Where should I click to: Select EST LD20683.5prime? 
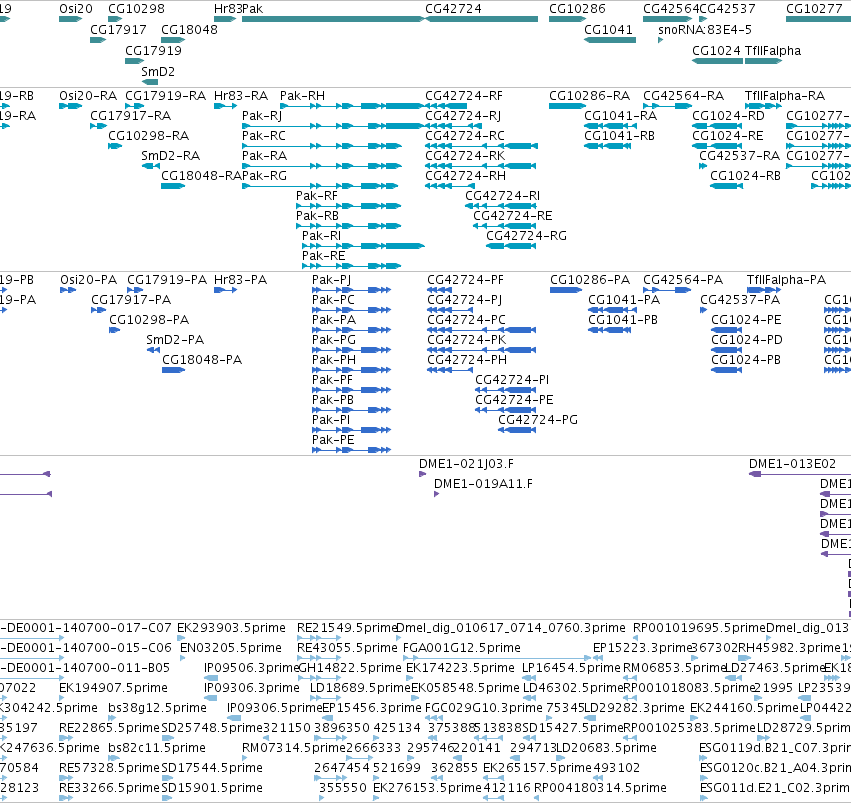[x=606, y=748]
